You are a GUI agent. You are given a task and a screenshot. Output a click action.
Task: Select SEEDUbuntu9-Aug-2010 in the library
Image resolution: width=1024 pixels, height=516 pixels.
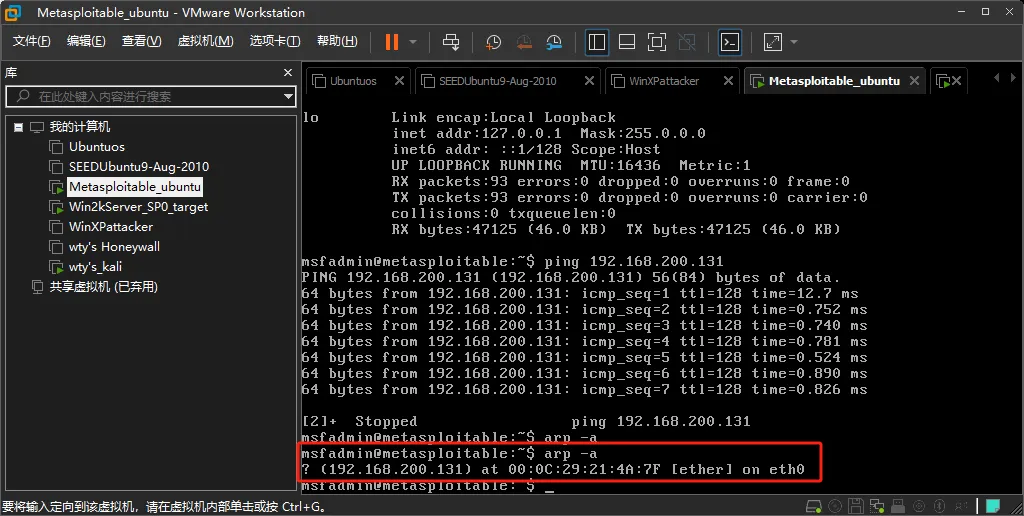pos(139,167)
